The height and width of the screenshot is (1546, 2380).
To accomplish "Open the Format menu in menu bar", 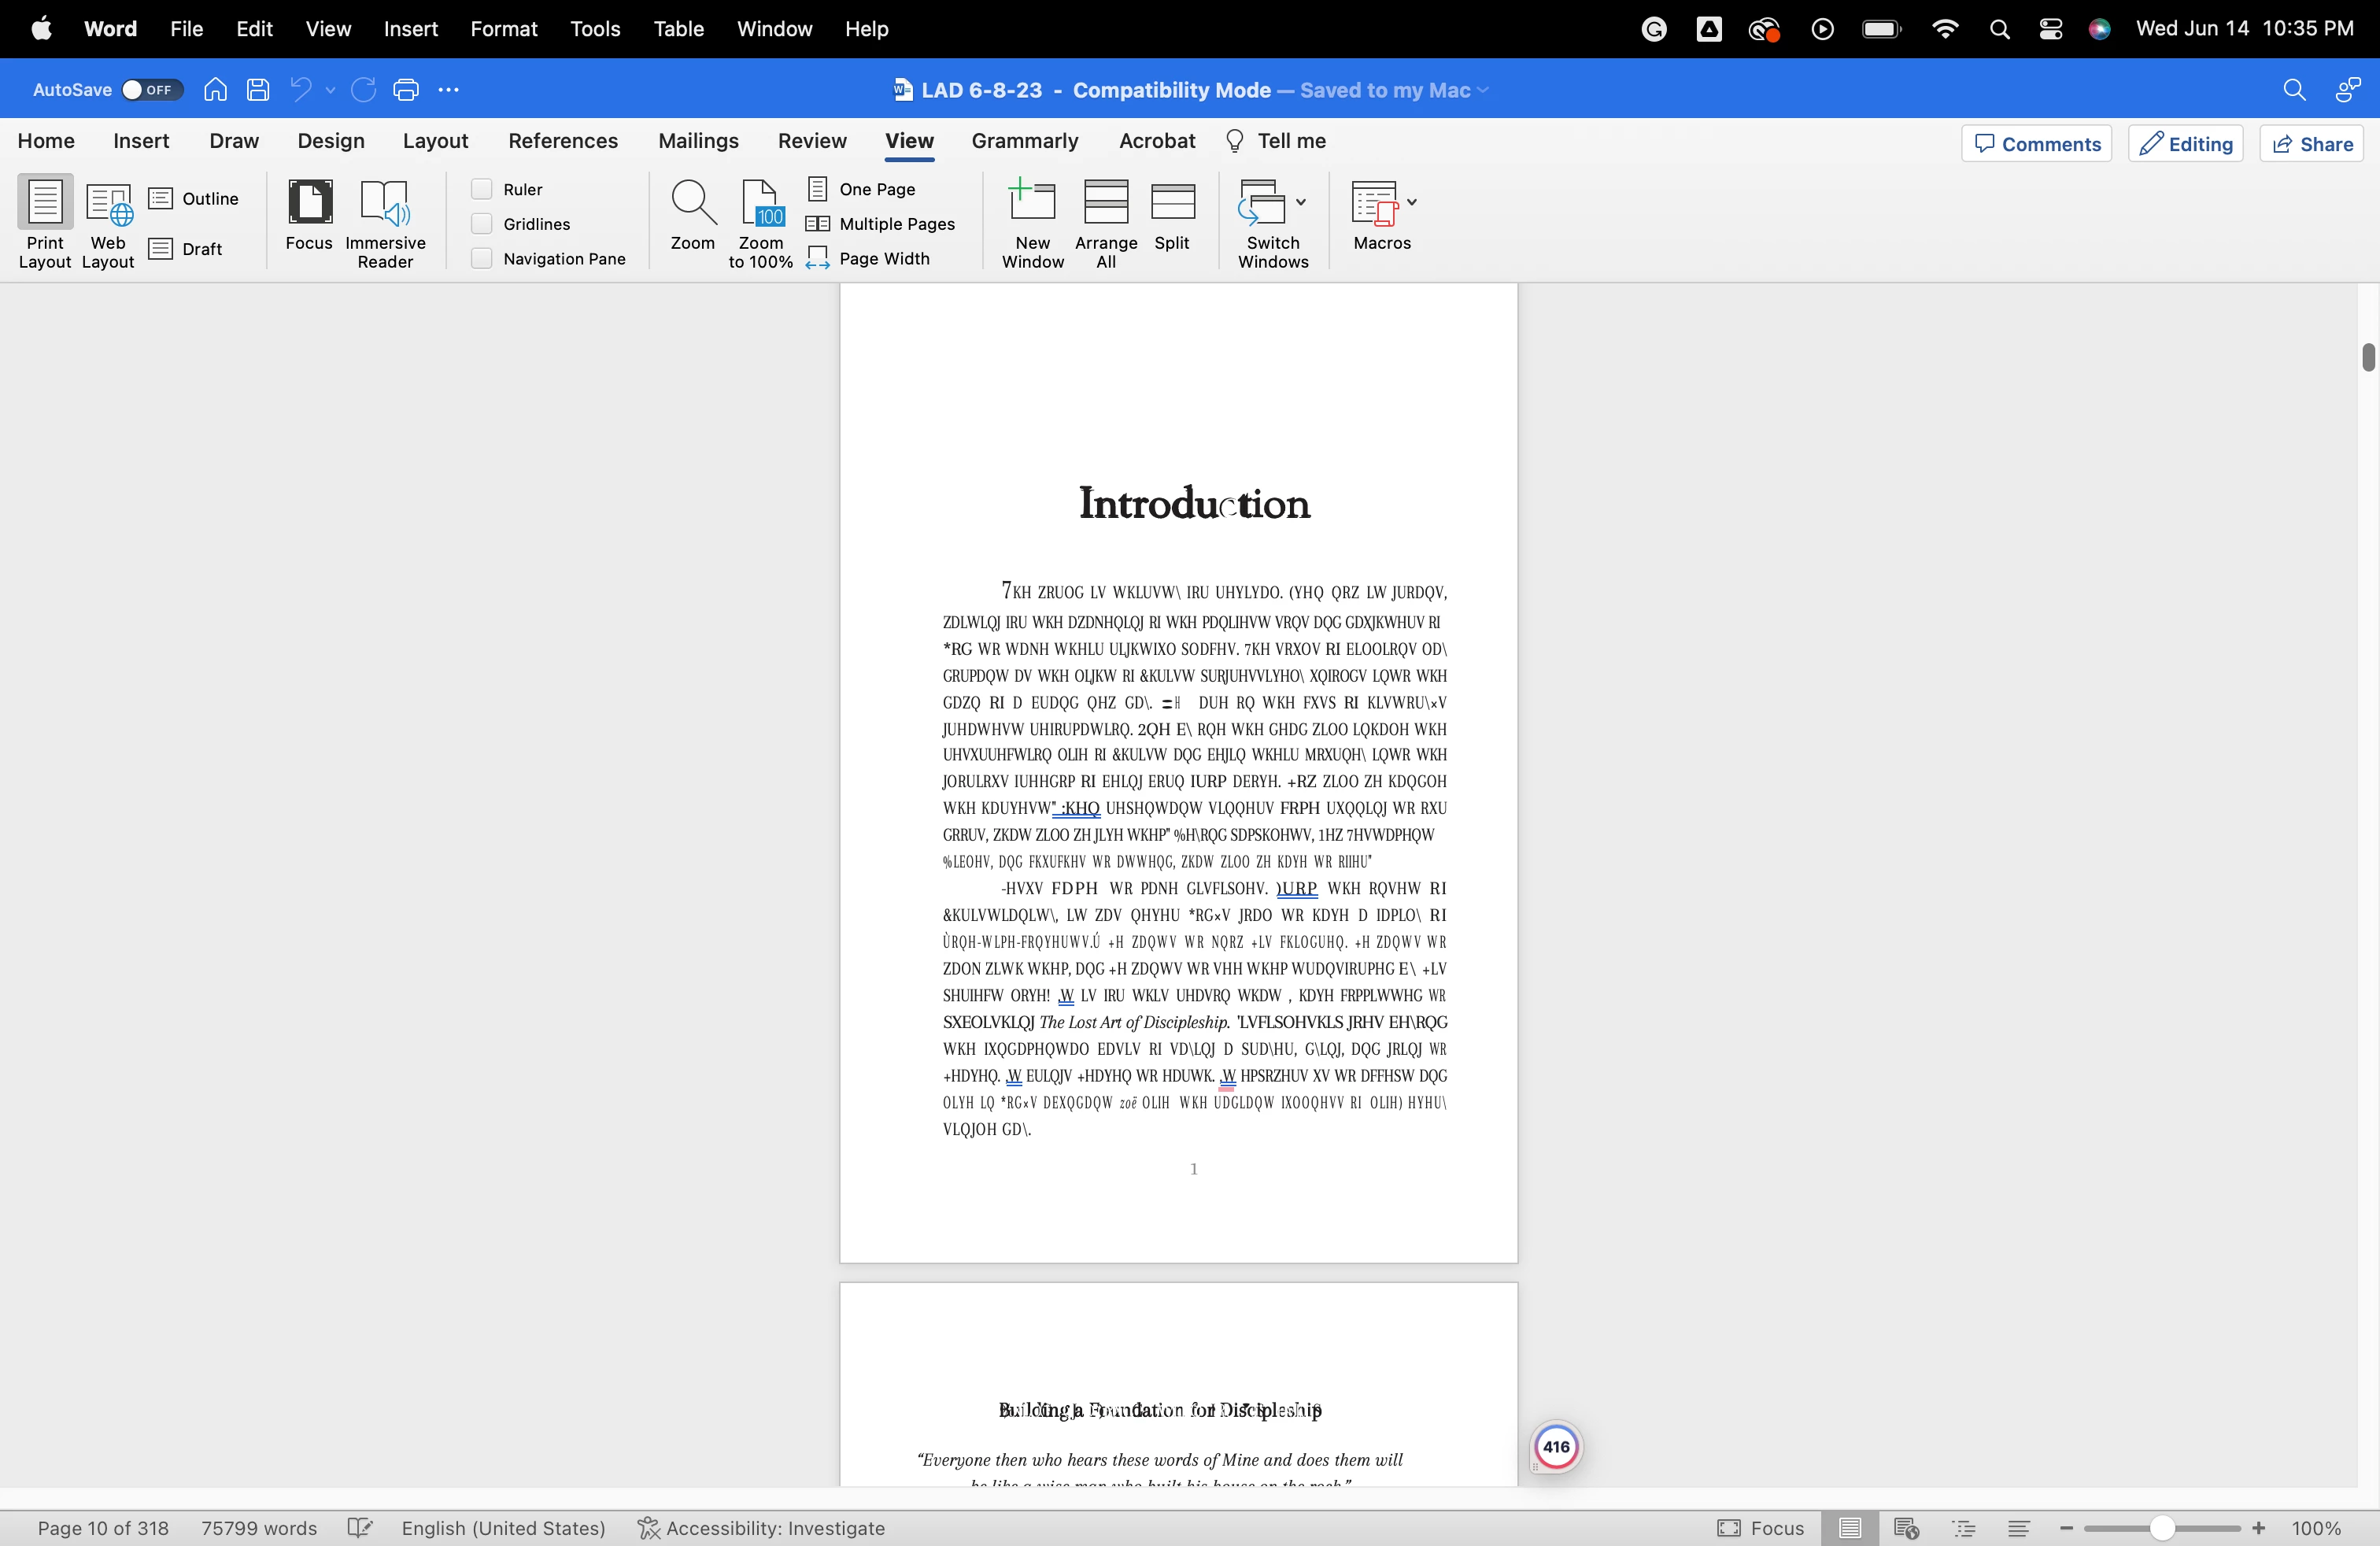I will click(x=503, y=29).
